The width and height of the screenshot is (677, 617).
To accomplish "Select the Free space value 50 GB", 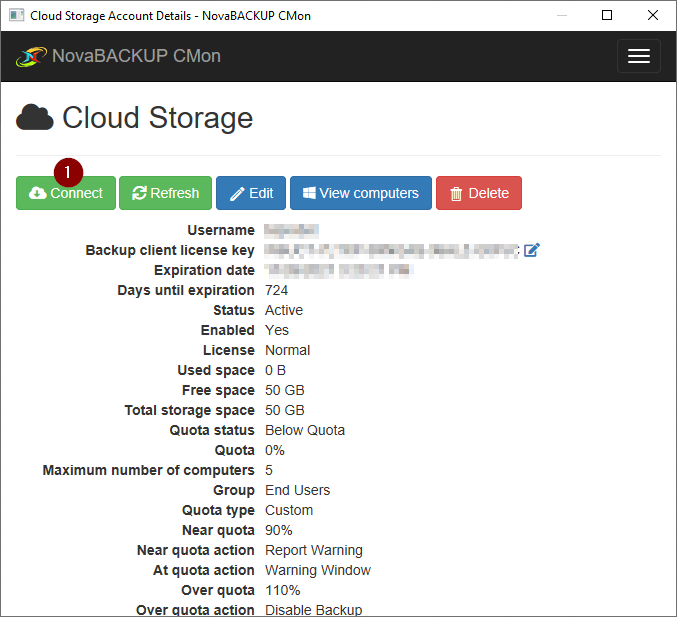I will pyautogui.click(x=285, y=390).
